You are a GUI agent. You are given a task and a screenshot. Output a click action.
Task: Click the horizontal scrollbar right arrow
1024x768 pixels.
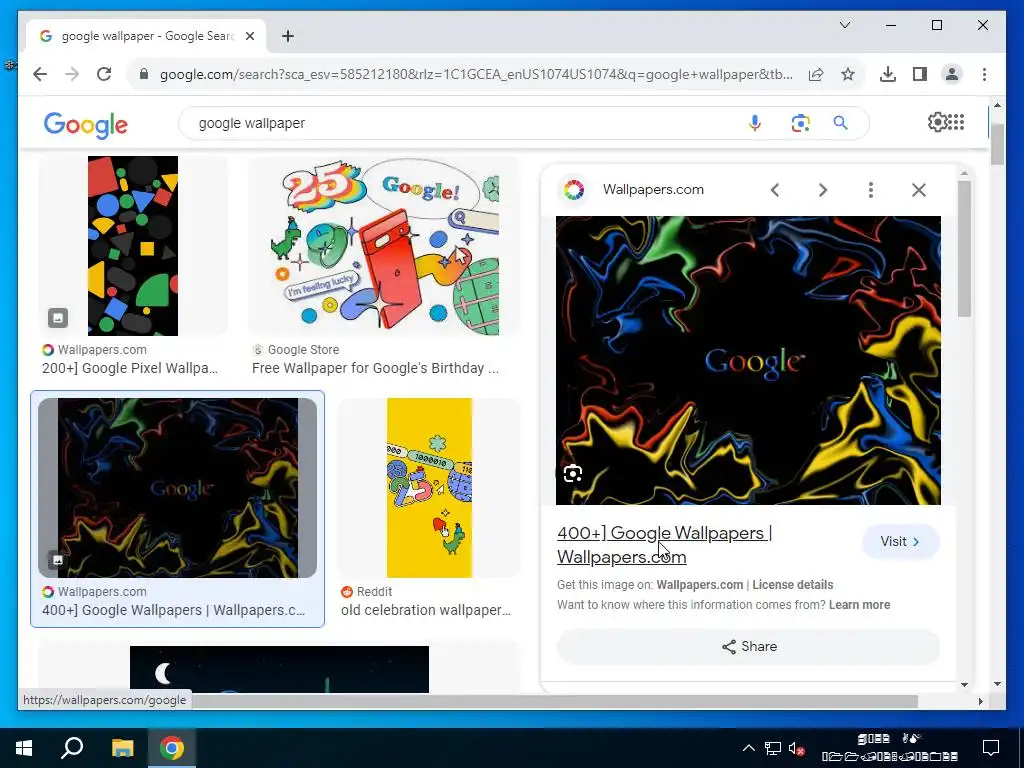[x=980, y=701]
